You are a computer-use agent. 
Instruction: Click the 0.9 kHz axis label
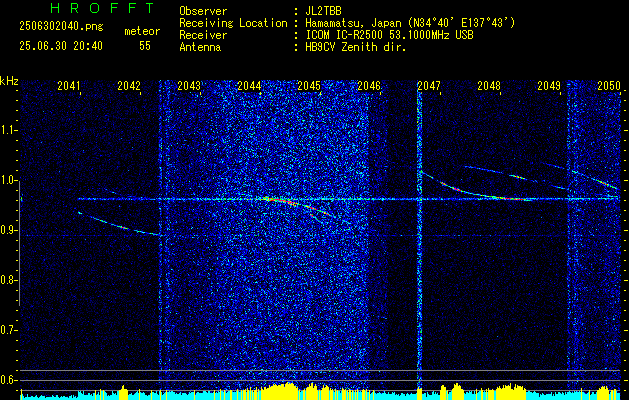pyautogui.click(x=8, y=230)
